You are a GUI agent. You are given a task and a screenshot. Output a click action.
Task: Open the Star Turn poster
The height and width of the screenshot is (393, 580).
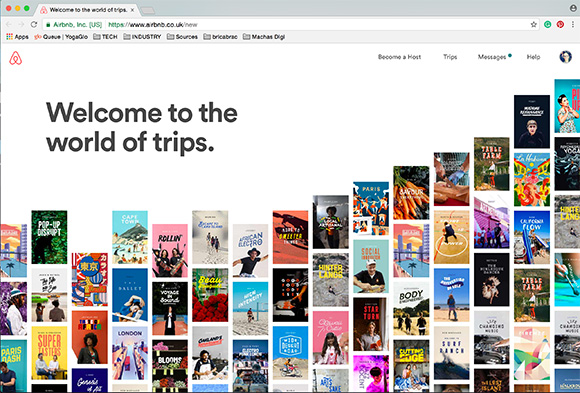click(371, 324)
